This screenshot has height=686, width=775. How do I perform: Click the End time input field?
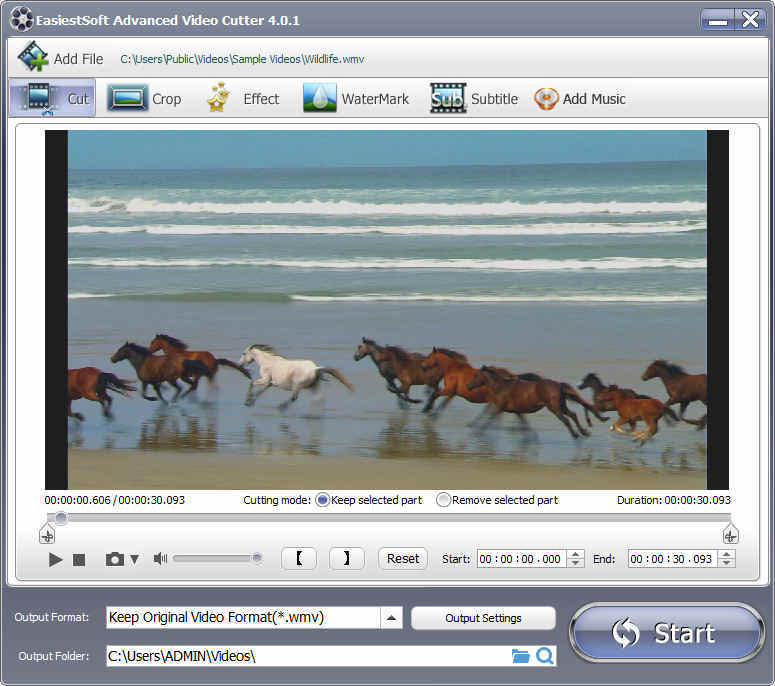tap(673, 558)
